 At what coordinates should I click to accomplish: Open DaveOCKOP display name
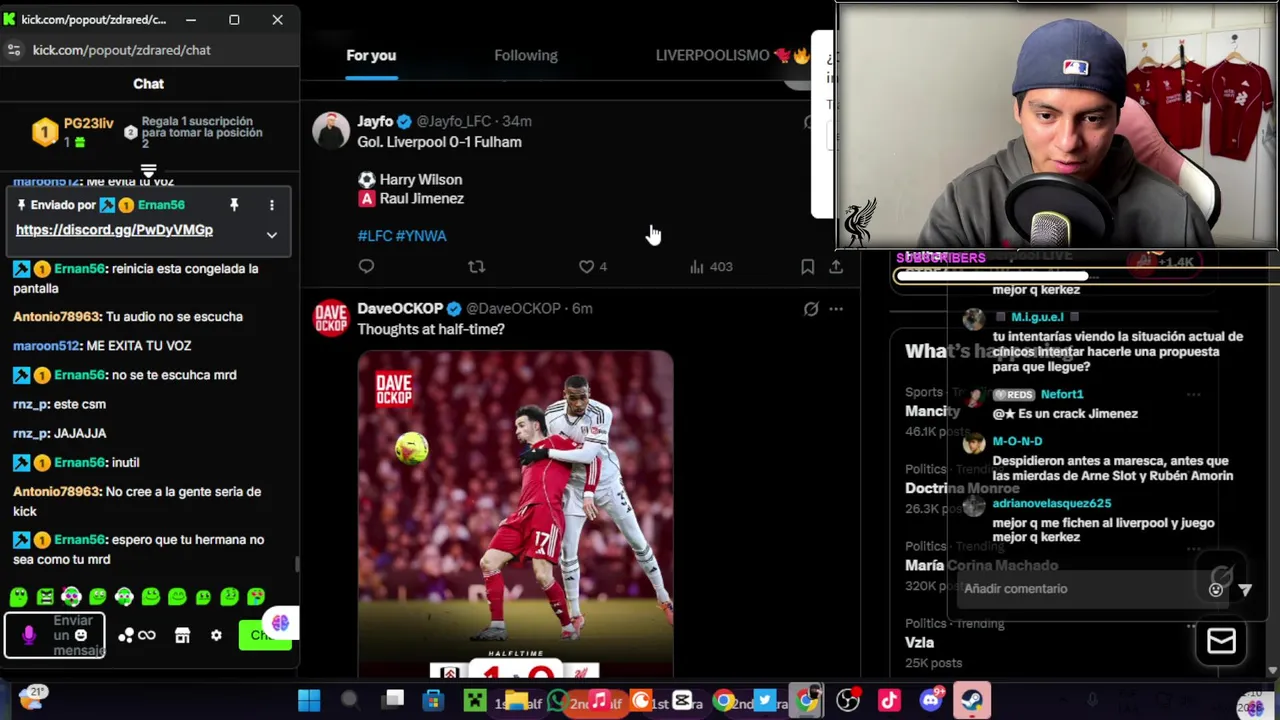click(x=400, y=308)
